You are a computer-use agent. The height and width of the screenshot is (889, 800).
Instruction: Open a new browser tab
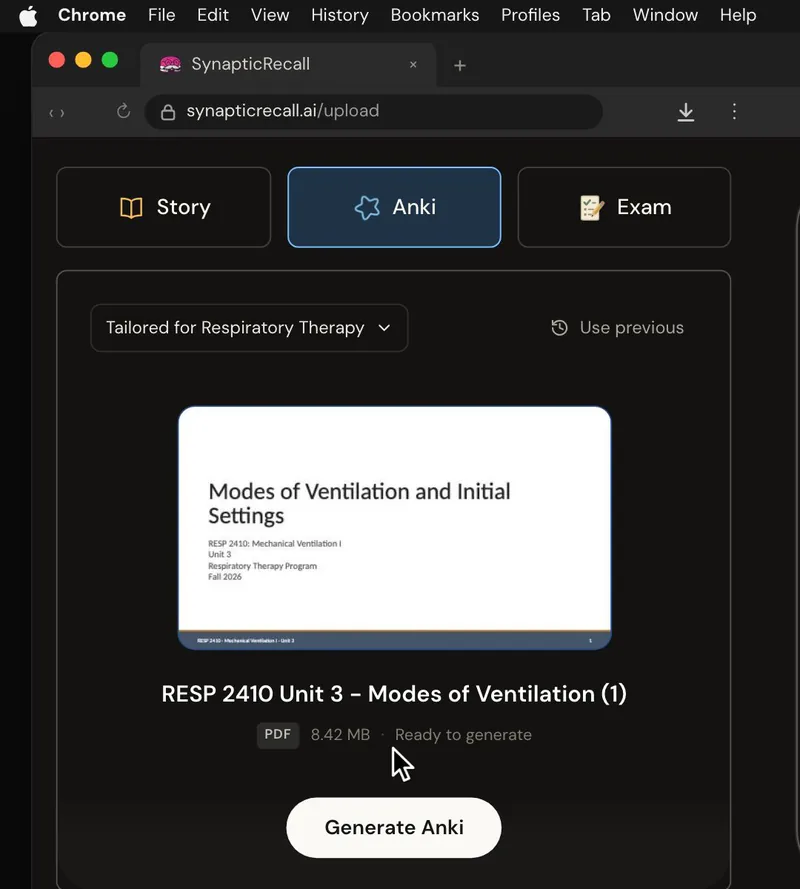click(460, 66)
